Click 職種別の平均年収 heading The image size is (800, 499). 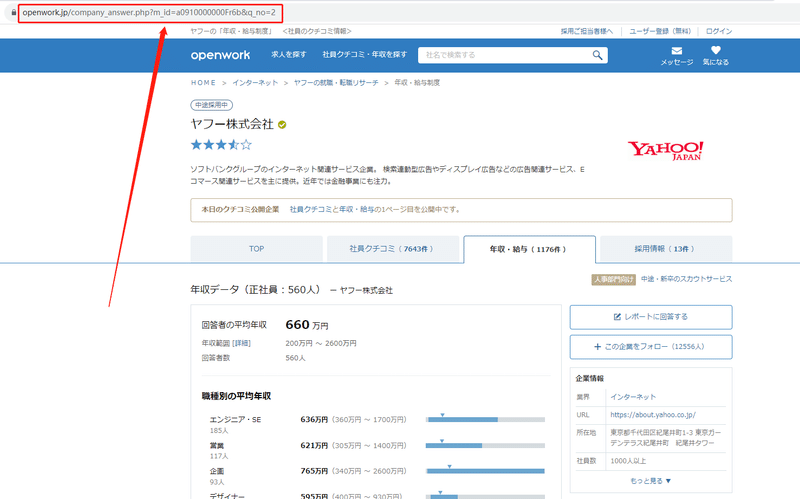coord(236,396)
